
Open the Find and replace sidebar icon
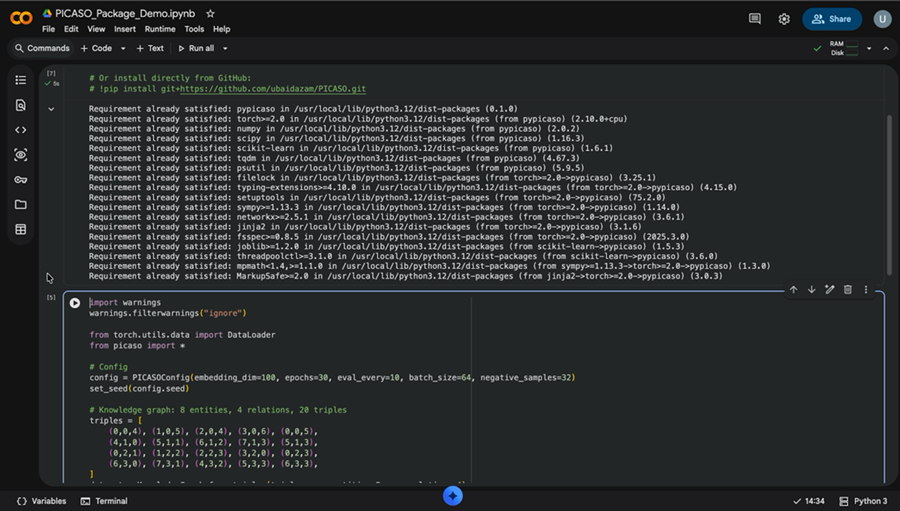(x=21, y=105)
